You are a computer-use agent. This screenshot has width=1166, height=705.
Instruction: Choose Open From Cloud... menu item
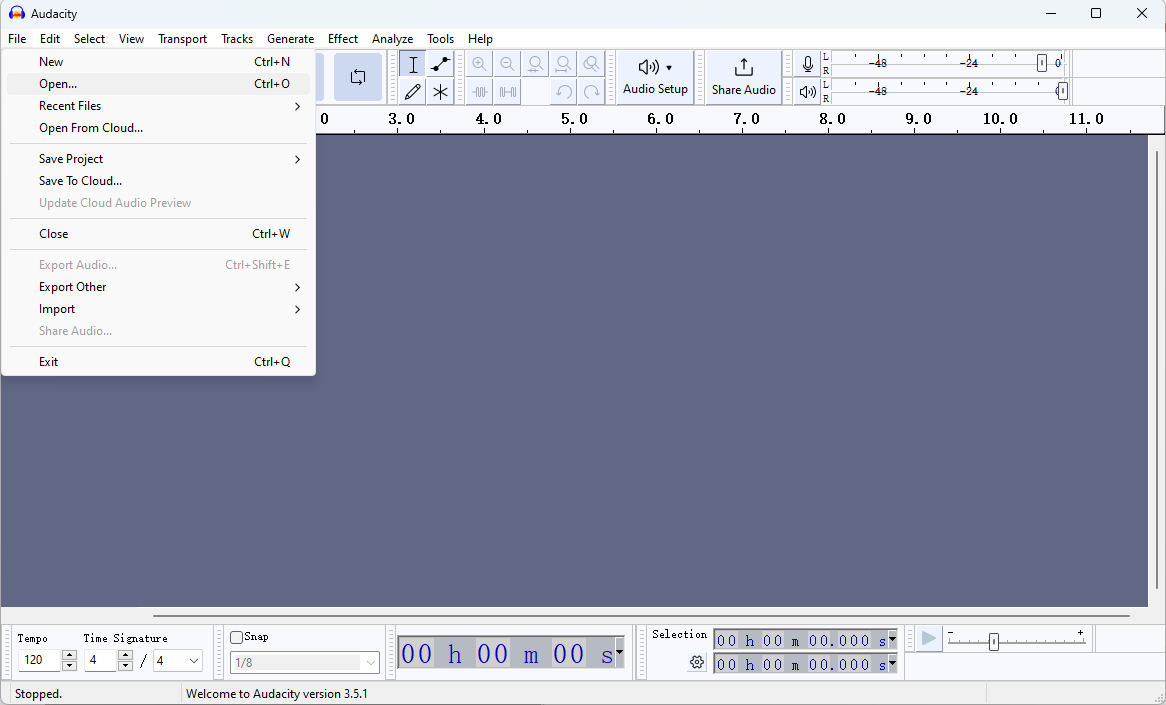(158, 128)
